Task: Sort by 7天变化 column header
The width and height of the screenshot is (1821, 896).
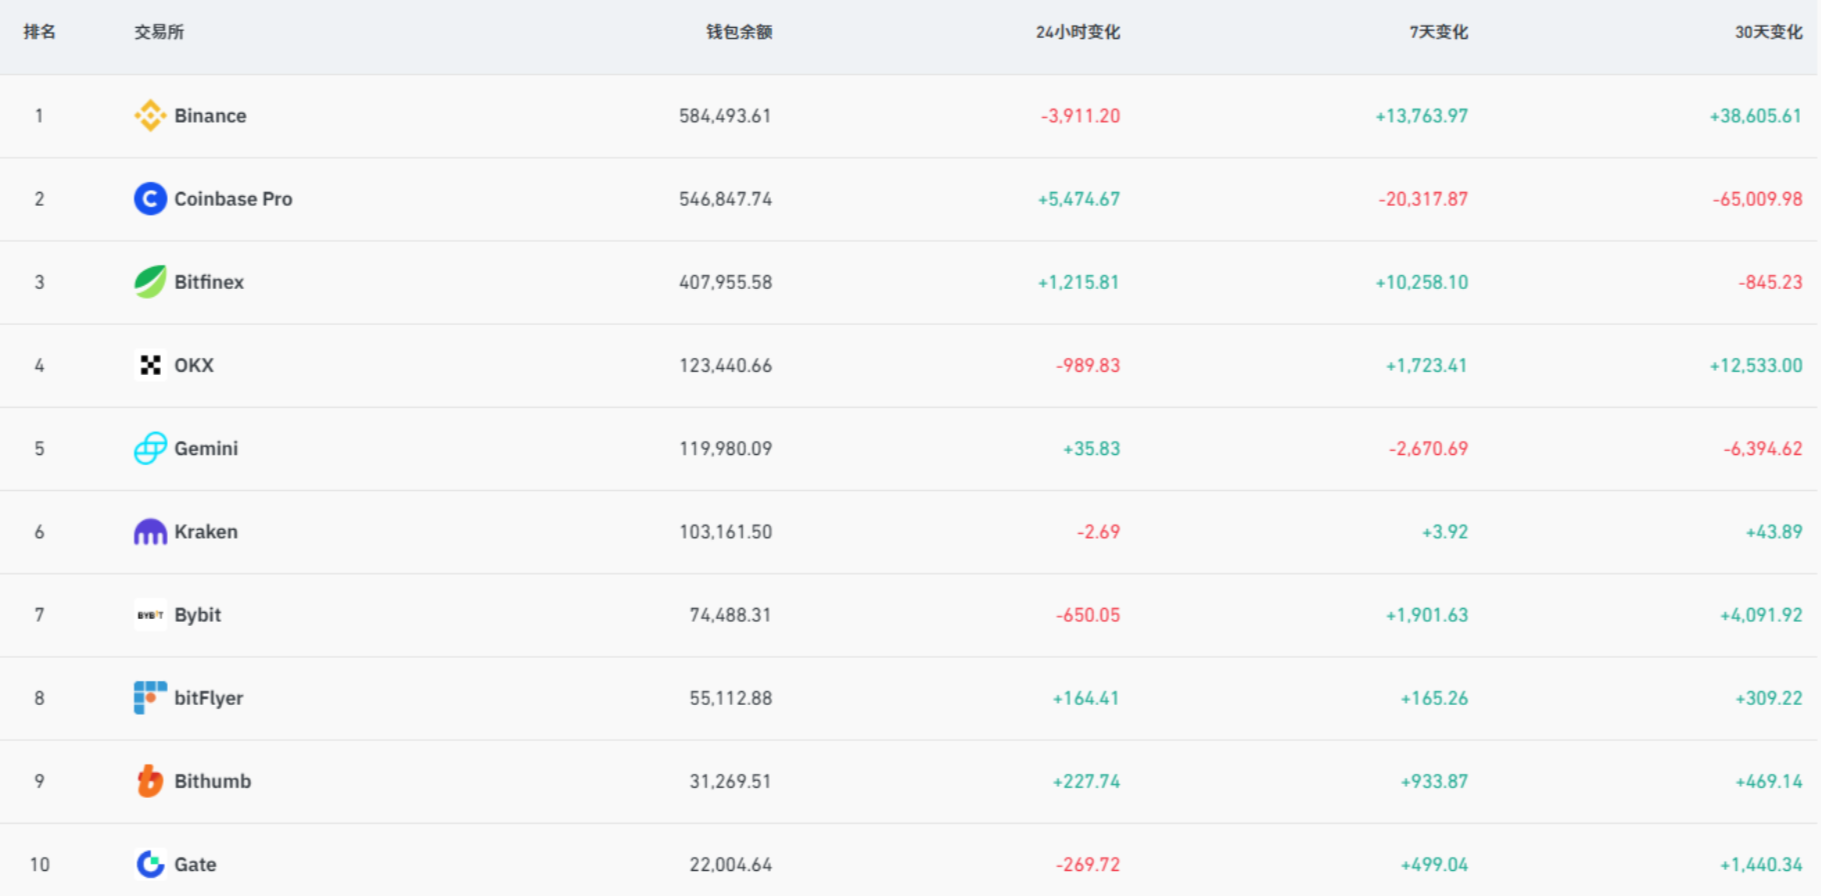Action: (x=1438, y=32)
